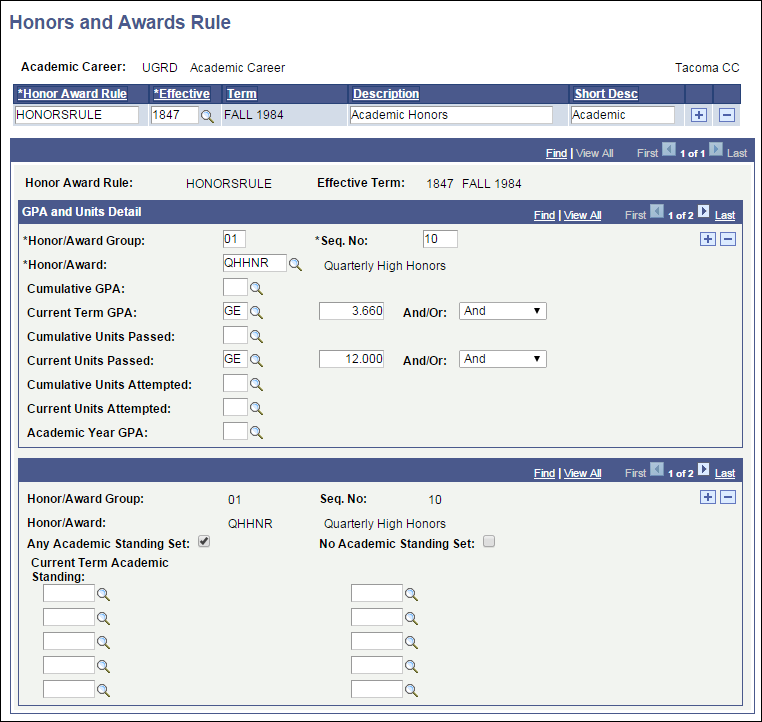Open Honor/Award QHHNR lookup magnifier
The image size is (762, 722).
tap(295, 264)
